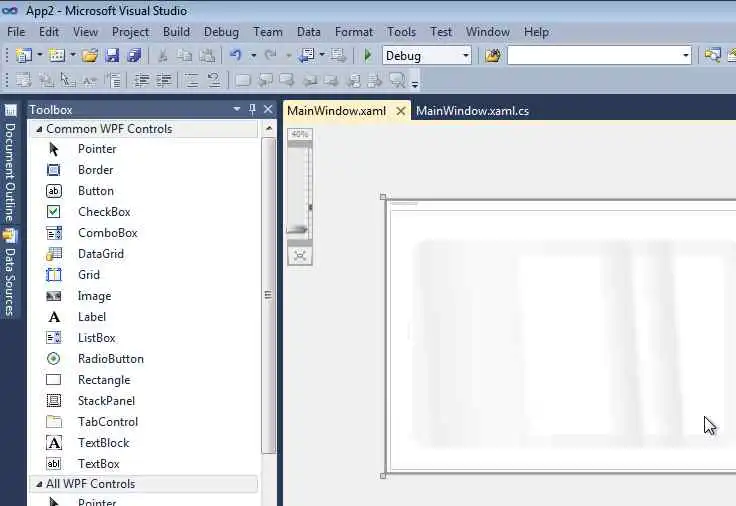Image resolution: width=736 pixels, height=506 pixels.
Task: Click the Open File folder icon
Action: [x=90, y=55]
